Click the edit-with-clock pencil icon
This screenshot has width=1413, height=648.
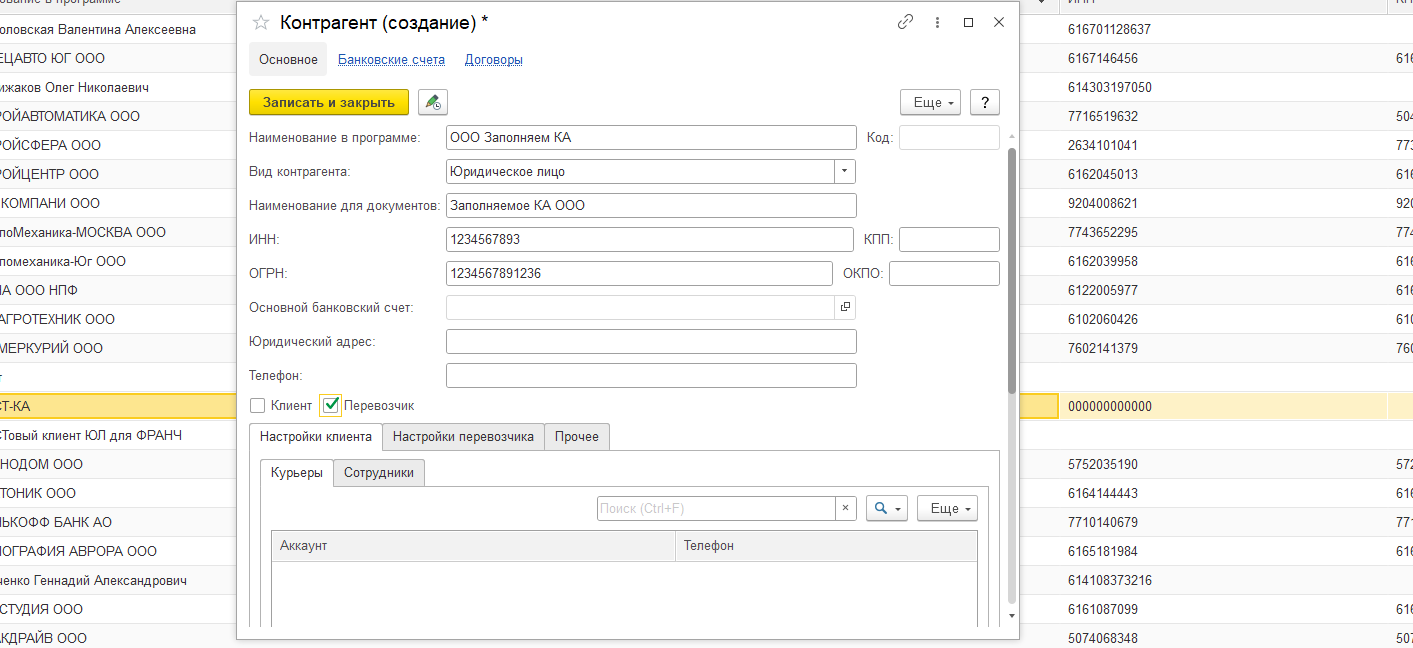click(x=433, y=102)
